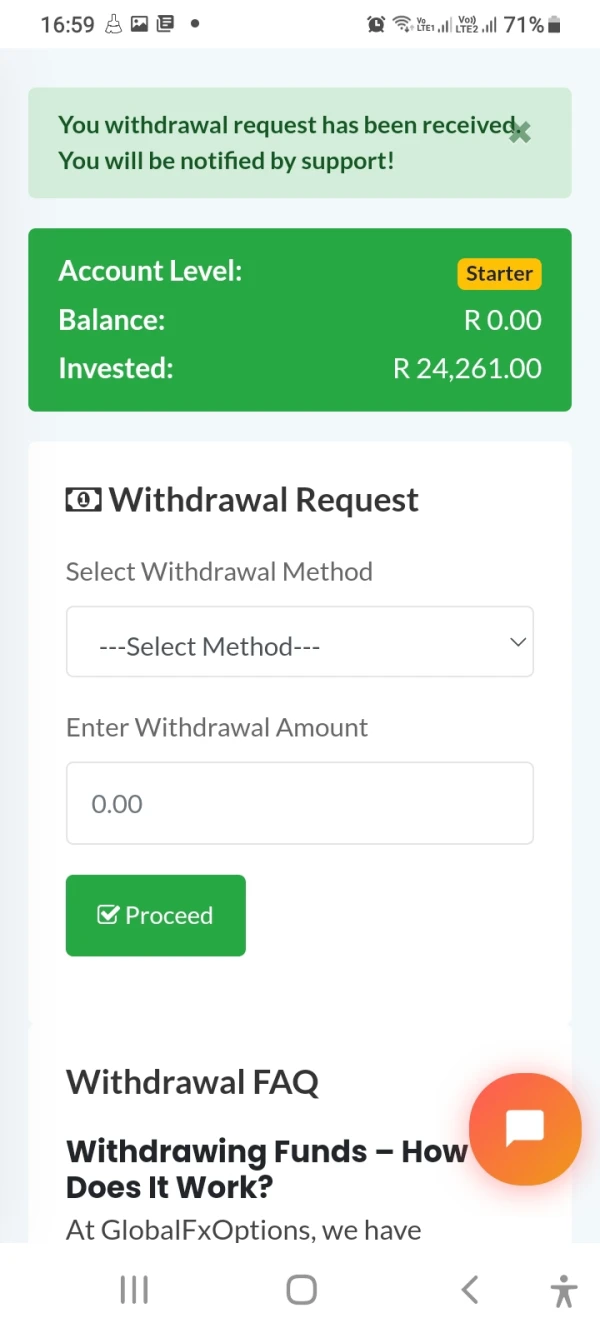Tap the accessibility figure icon
The image size is (600, 1333).
[x=564, y=1291]
